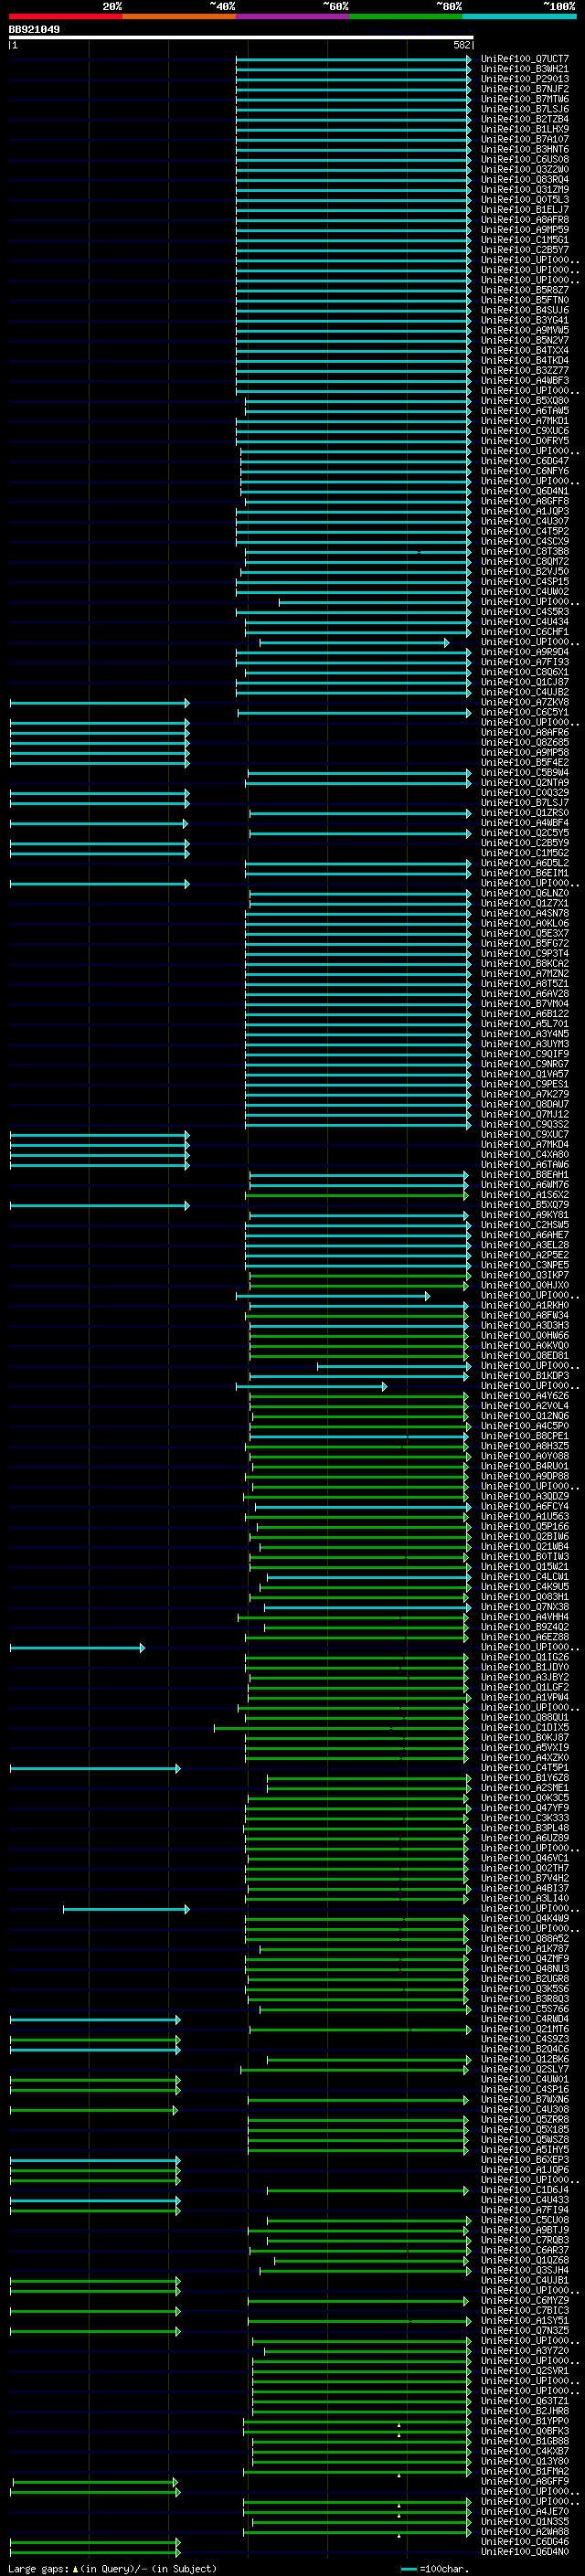Click label UniRef100_Q6LNZ0
This screenshot has width=585, height=2576.
point(524,893)
